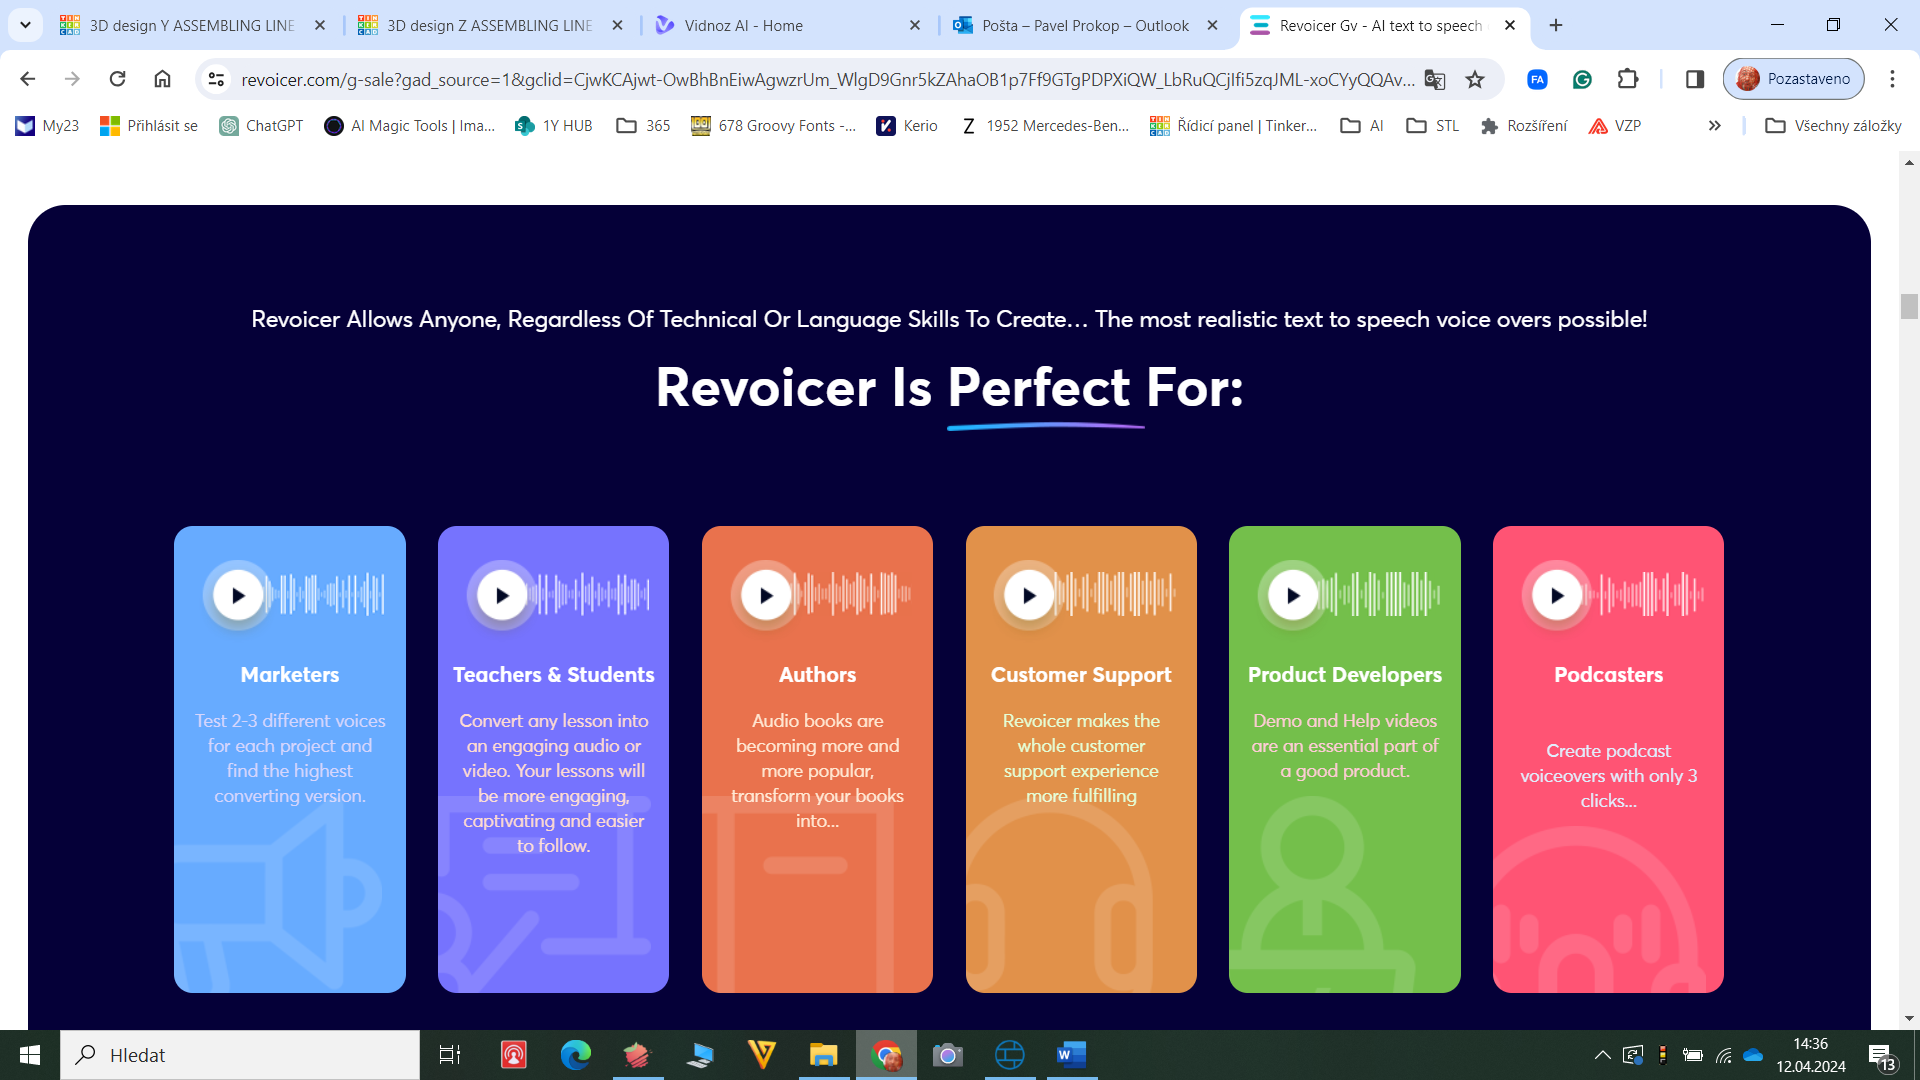Click the Podcasters card title

(1608, 675)
